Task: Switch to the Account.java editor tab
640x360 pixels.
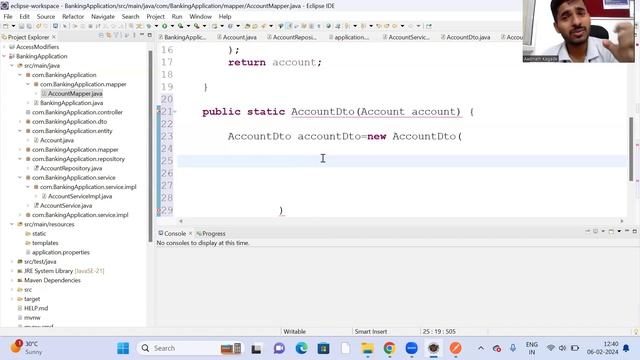Action: (x=237, y=37)
